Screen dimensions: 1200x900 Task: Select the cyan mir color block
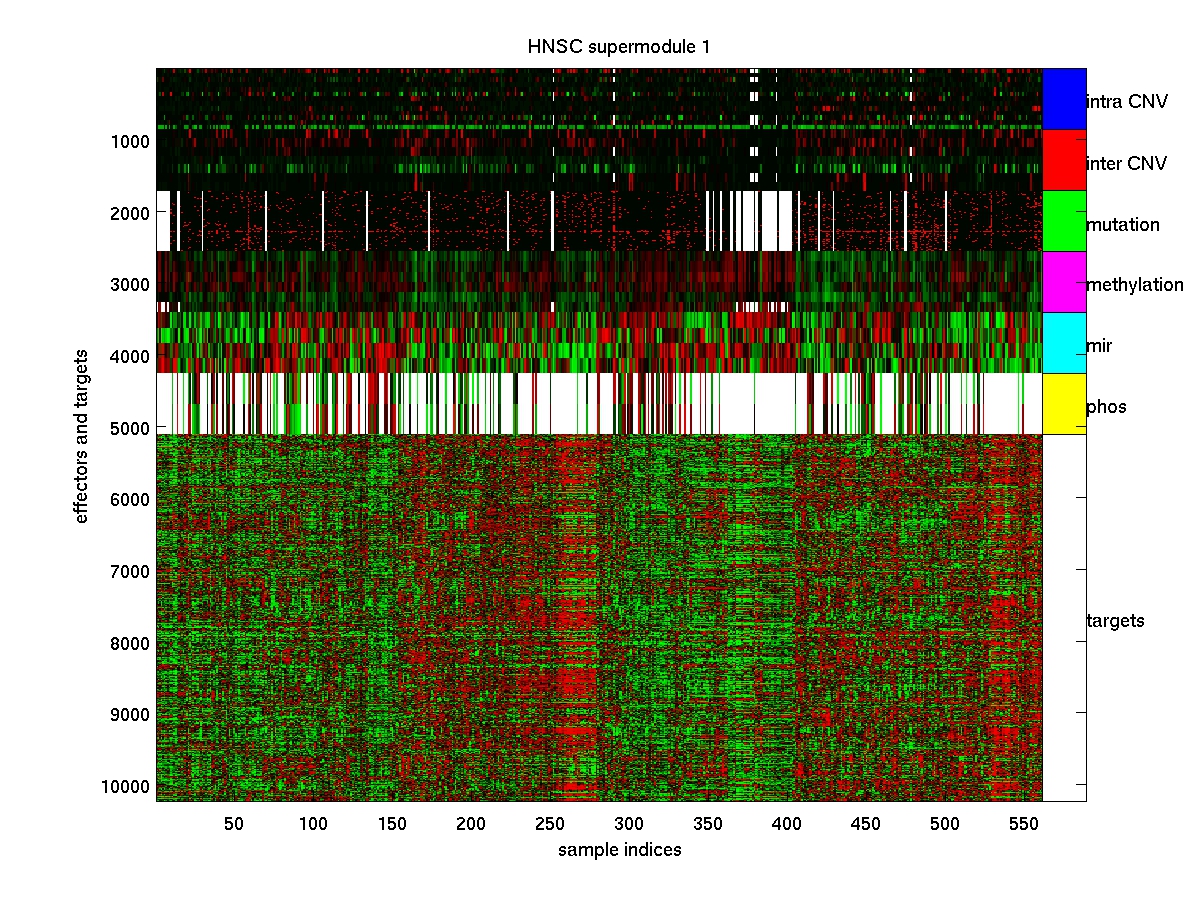pos(1064,343)
